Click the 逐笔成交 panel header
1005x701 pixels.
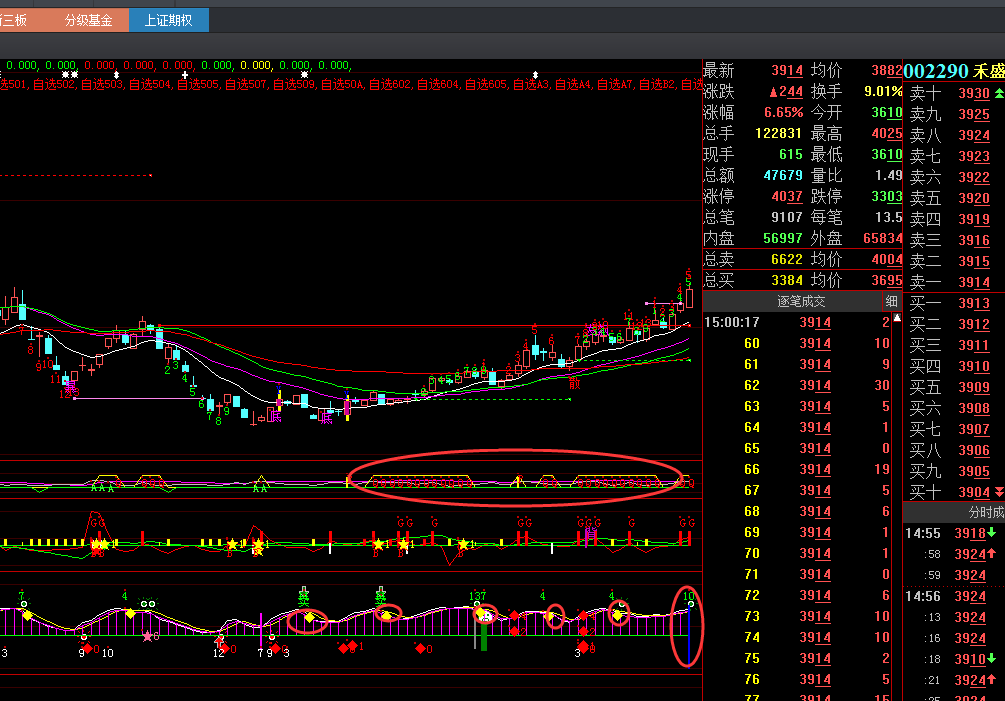click(x=801, y=301)
